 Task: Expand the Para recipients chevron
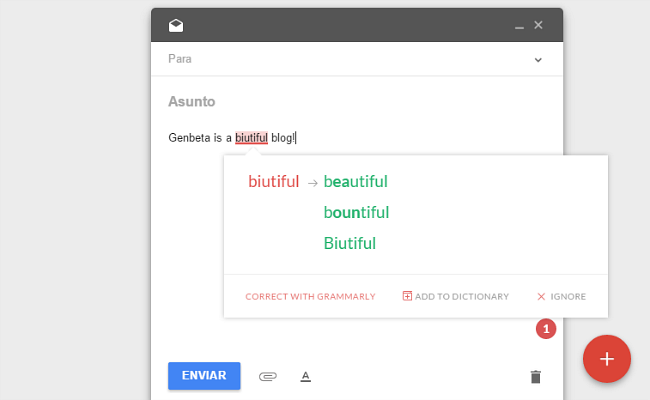tap(538, 60)
